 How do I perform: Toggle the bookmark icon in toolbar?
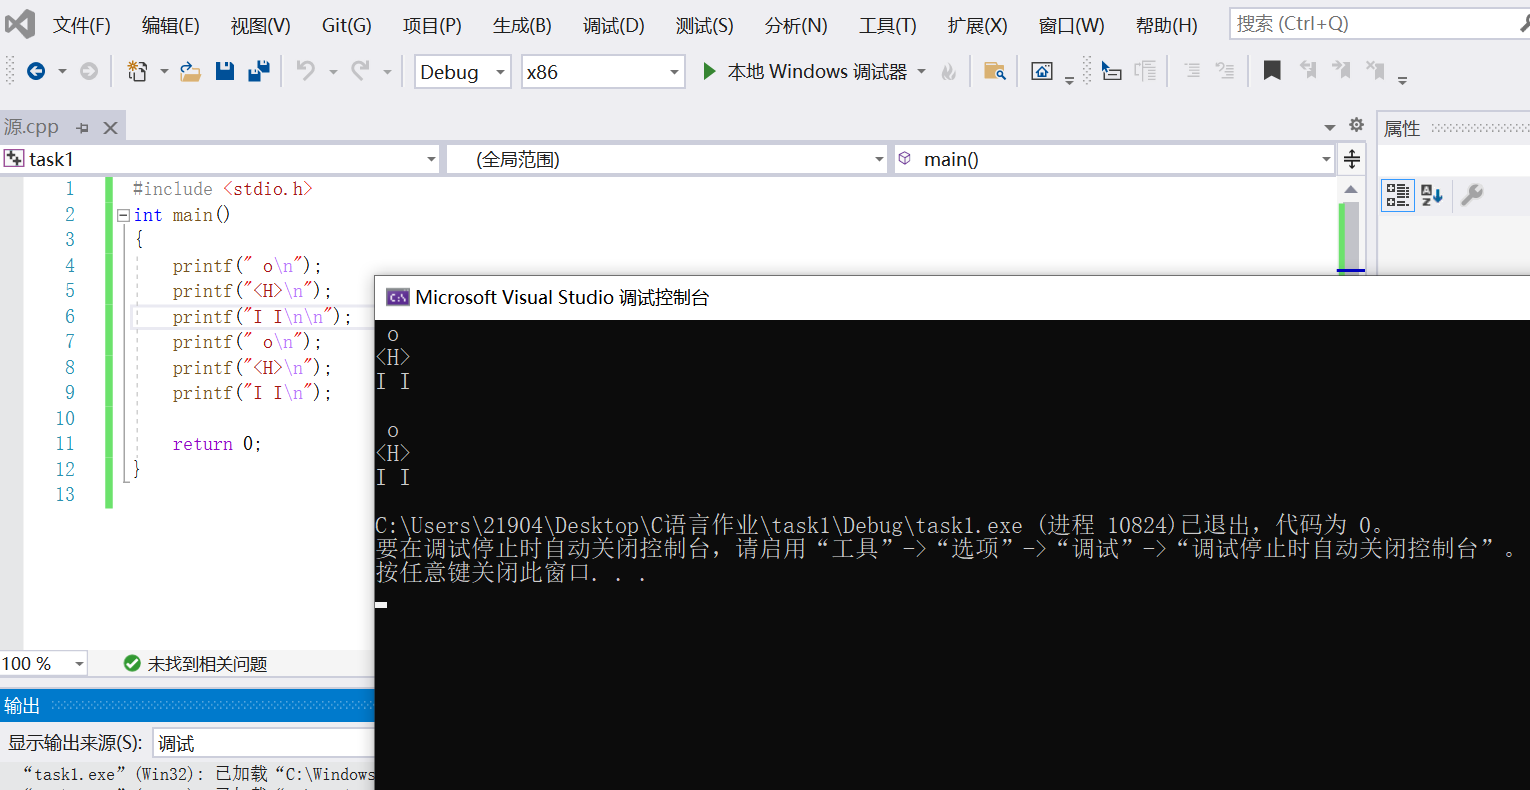(1272, 71)
